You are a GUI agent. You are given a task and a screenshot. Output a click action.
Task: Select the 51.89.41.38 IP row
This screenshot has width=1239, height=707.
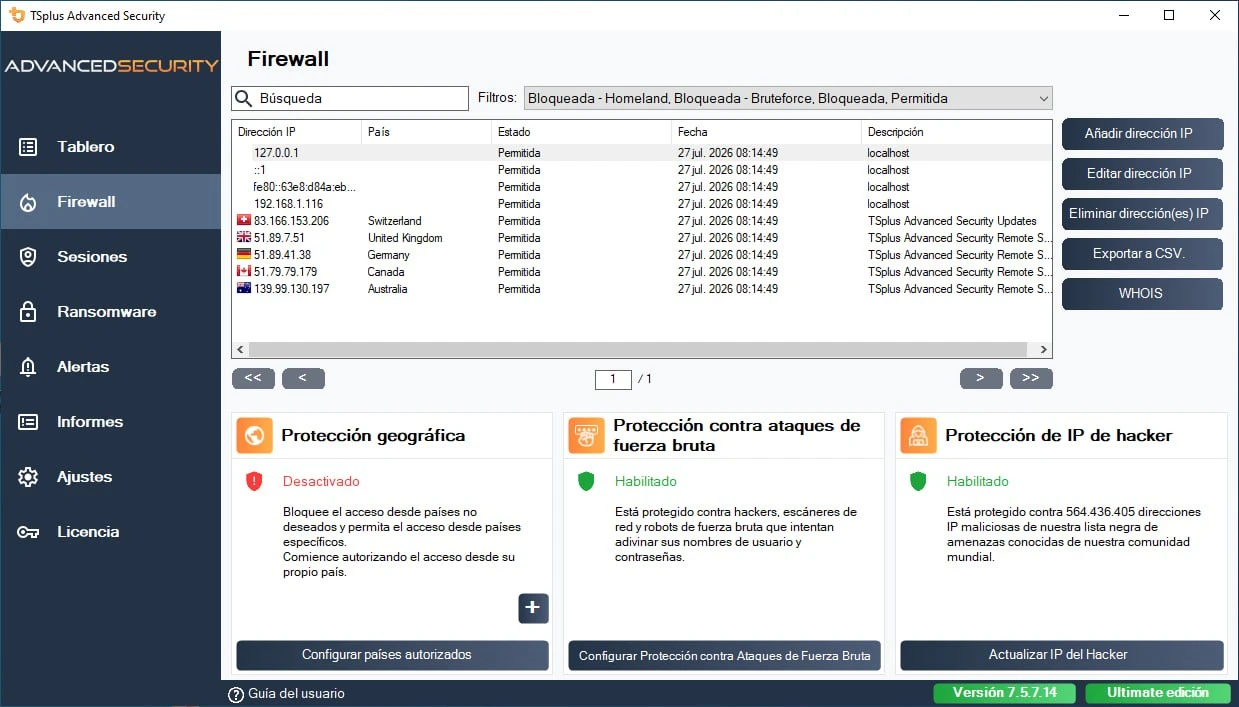tap(642, 255)
